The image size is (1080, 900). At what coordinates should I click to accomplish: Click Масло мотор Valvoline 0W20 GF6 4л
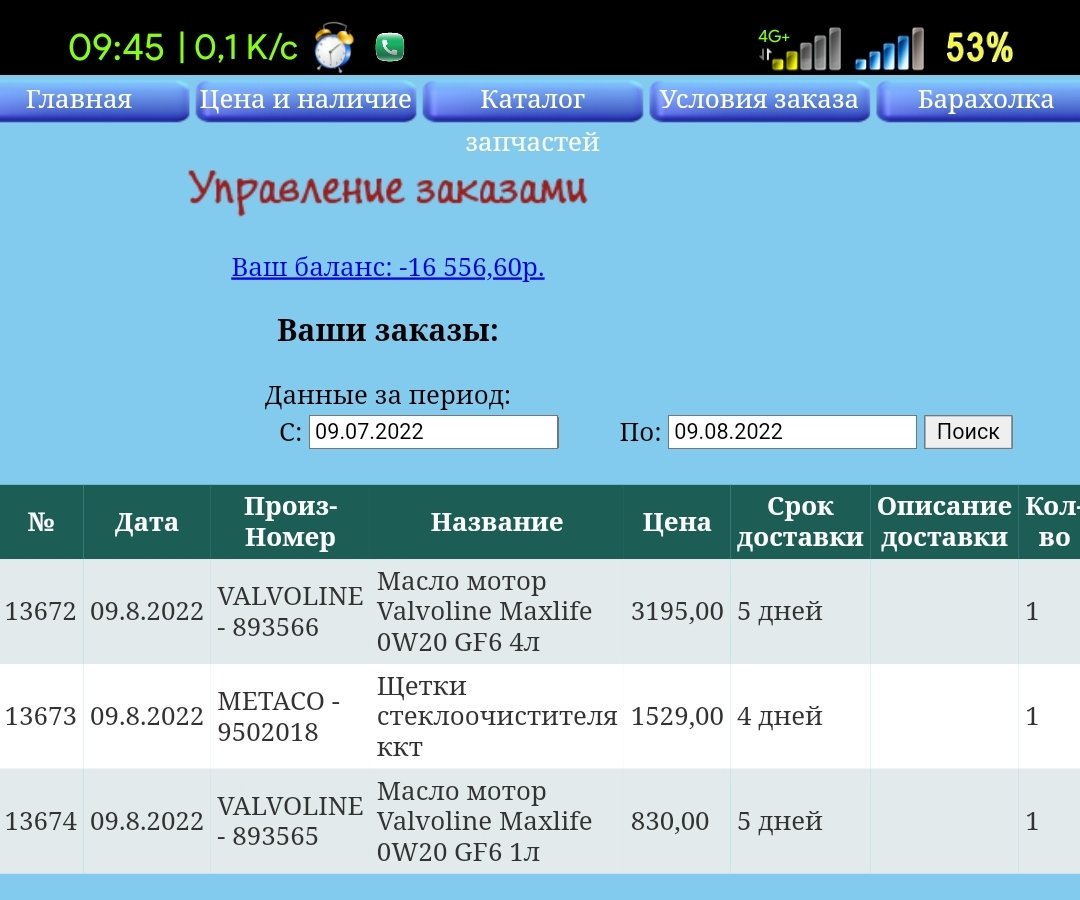[x=484, y=611]
